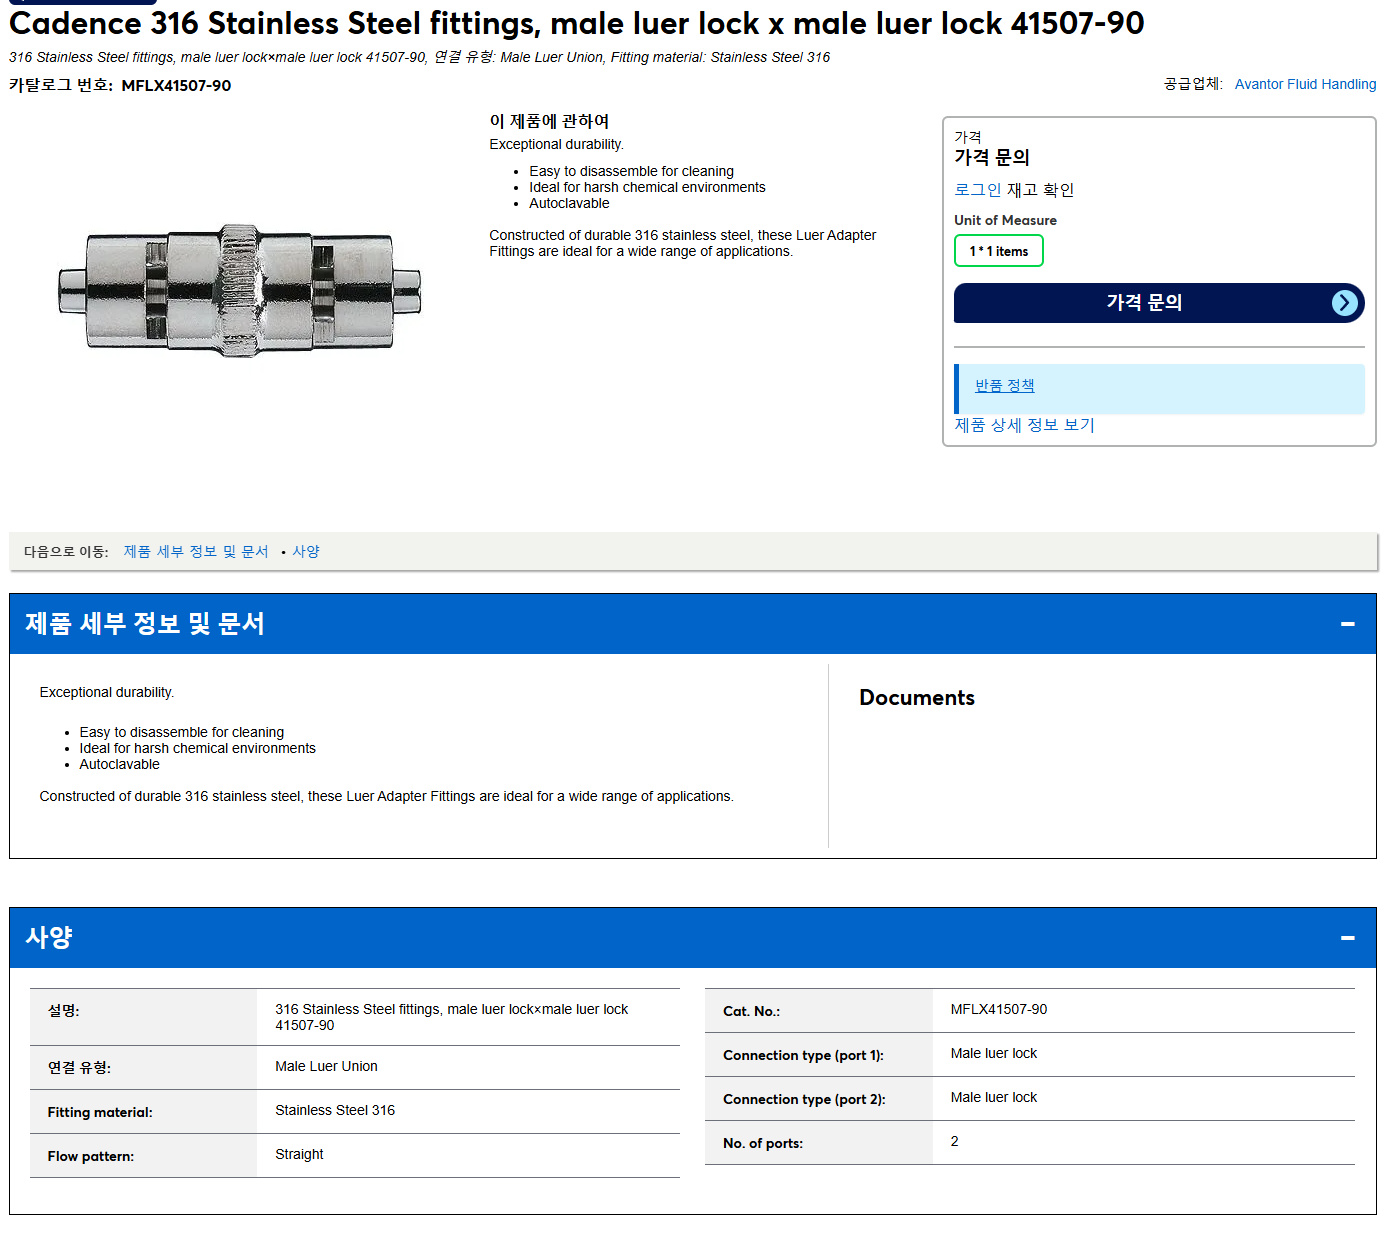
Task: Click the '공급업체:' supplier label
Action: pos(1193,84)
